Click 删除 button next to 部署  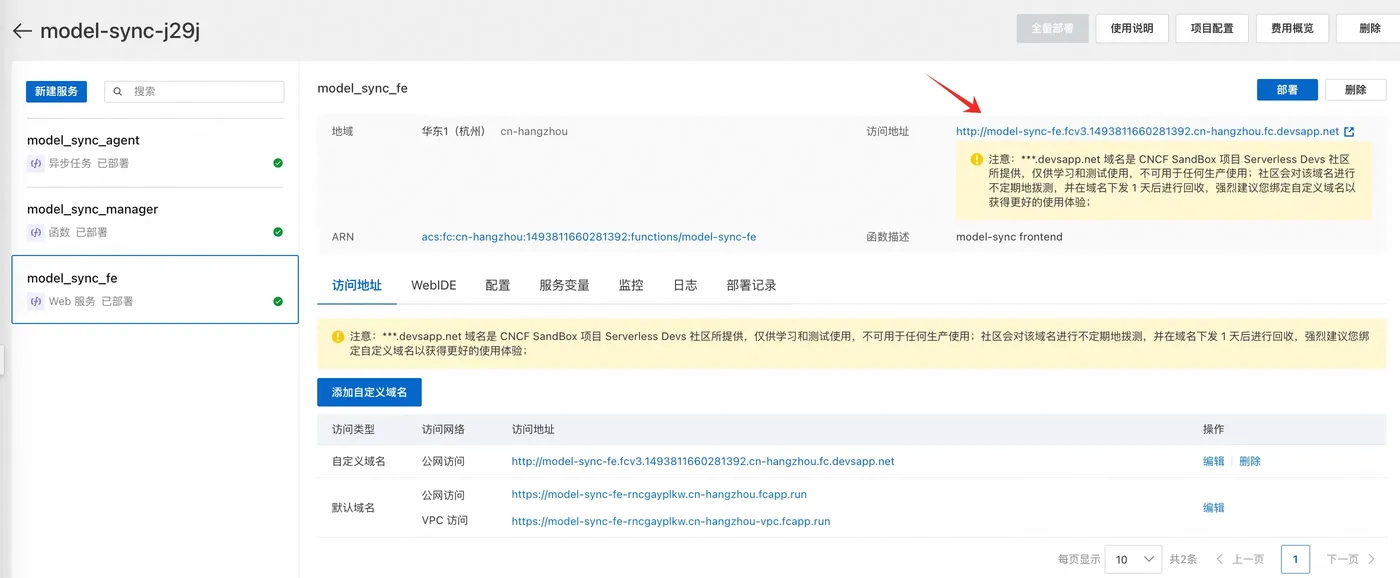tap(1355, 89)
